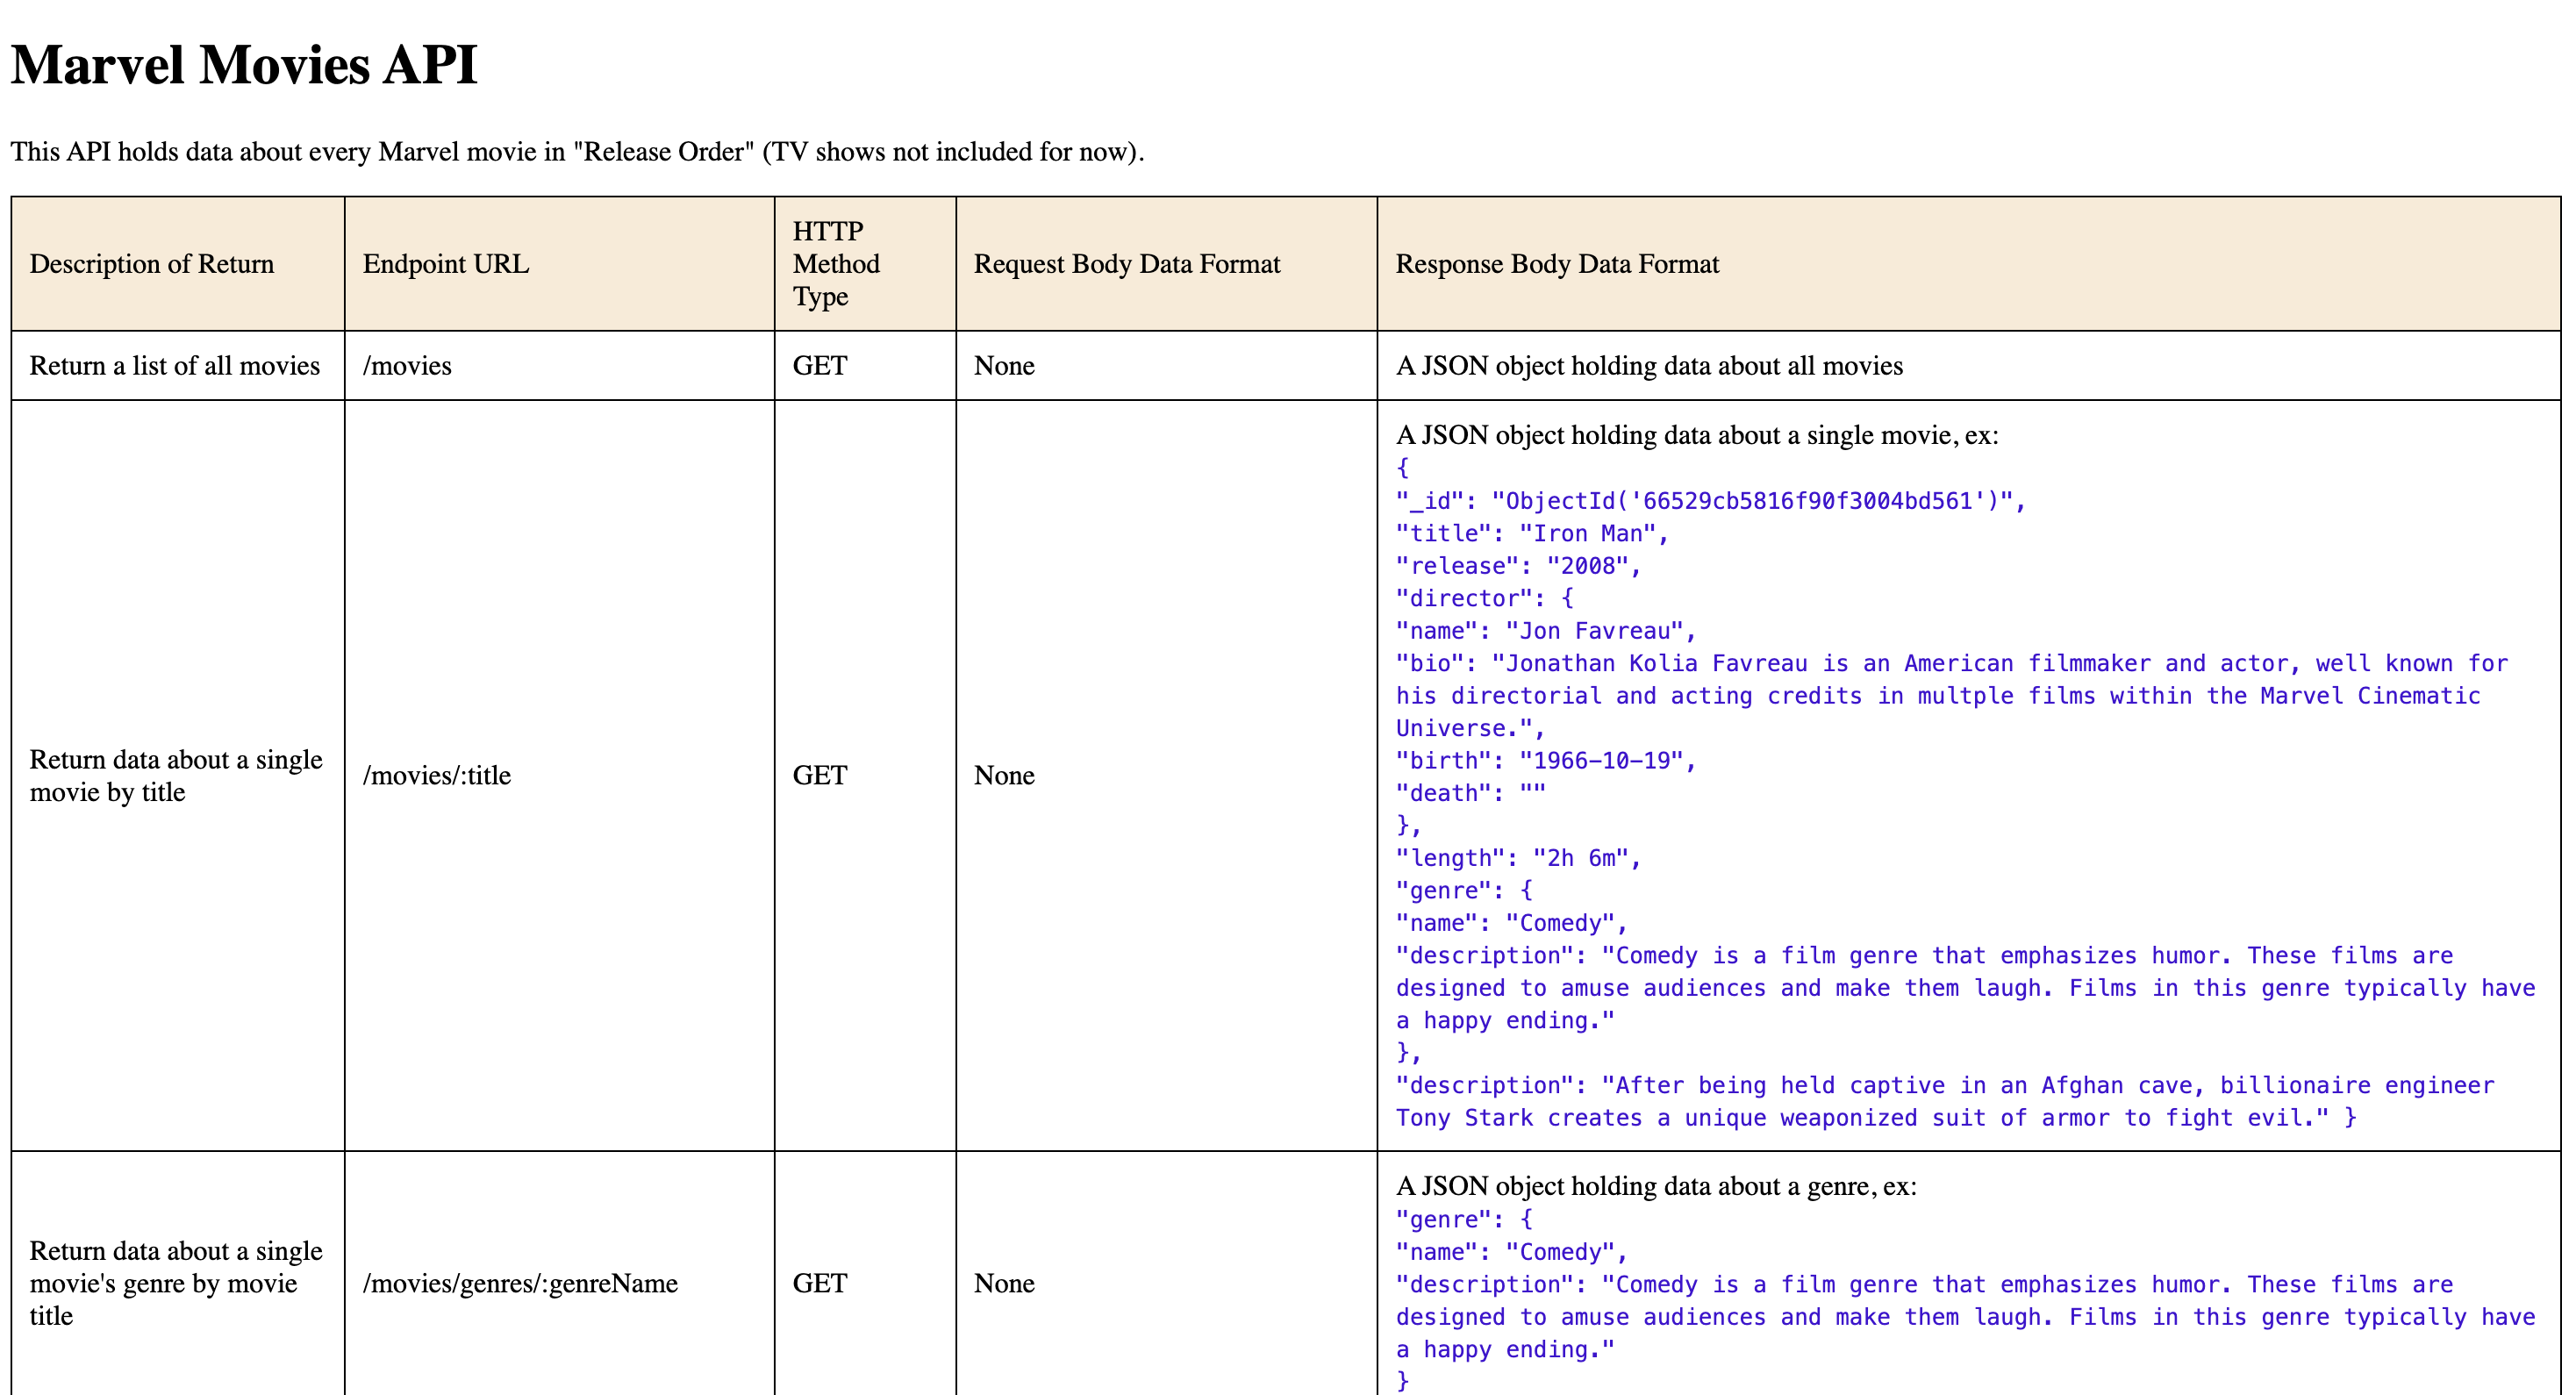Click 'A JSON object holding data about a genre'

(x=1655, y=1187)
